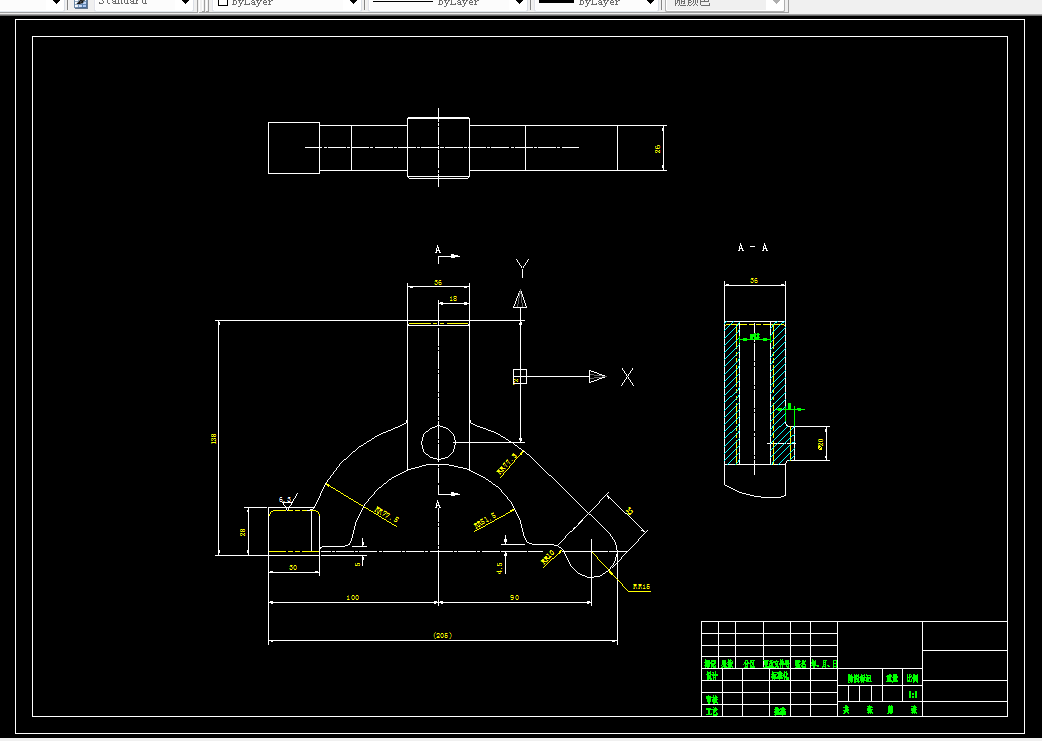Select the Ø20 diameter dimension in section view

pyautogui.click(x=821, y=443)
